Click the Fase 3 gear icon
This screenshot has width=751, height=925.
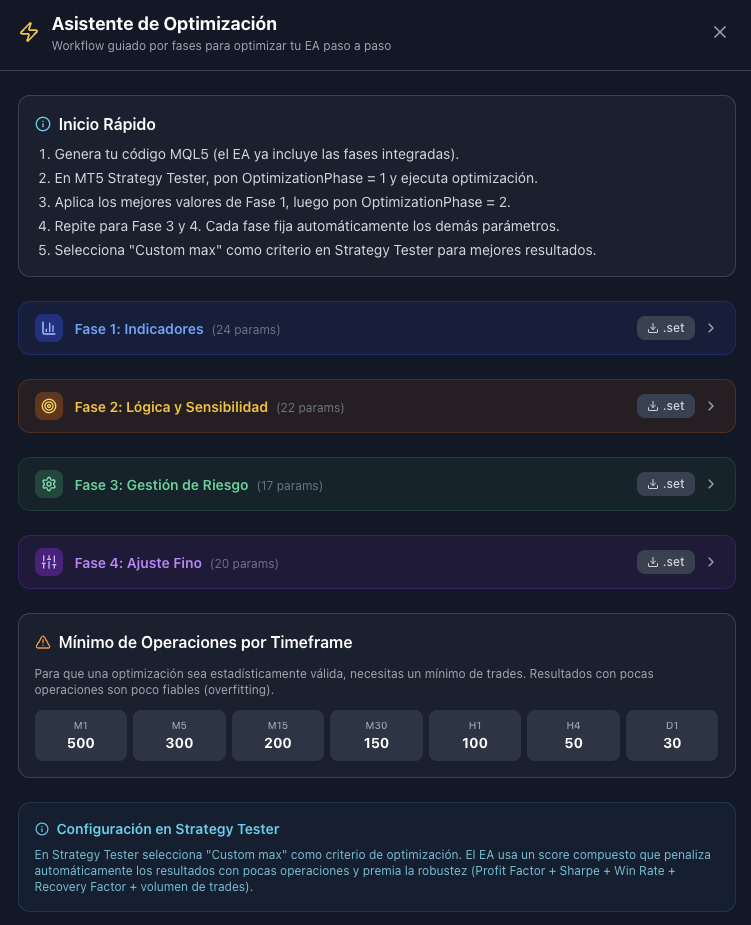[49, 484]
